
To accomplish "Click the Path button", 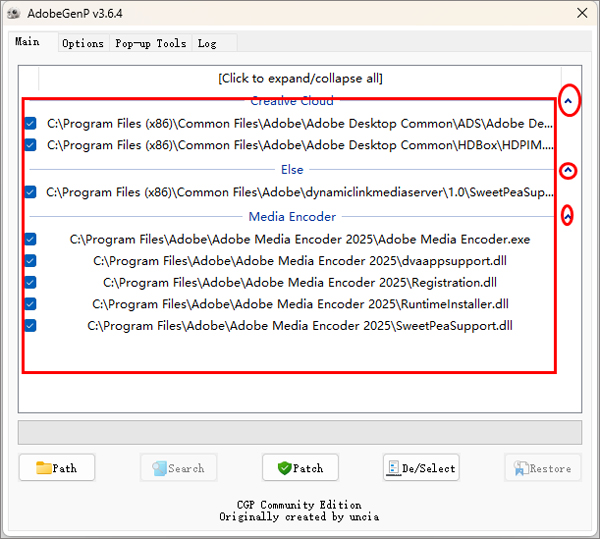I will pos(57,467).
